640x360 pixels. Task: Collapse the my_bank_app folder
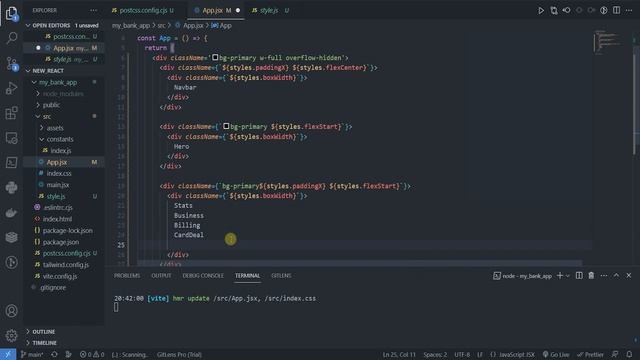[63, 82]
